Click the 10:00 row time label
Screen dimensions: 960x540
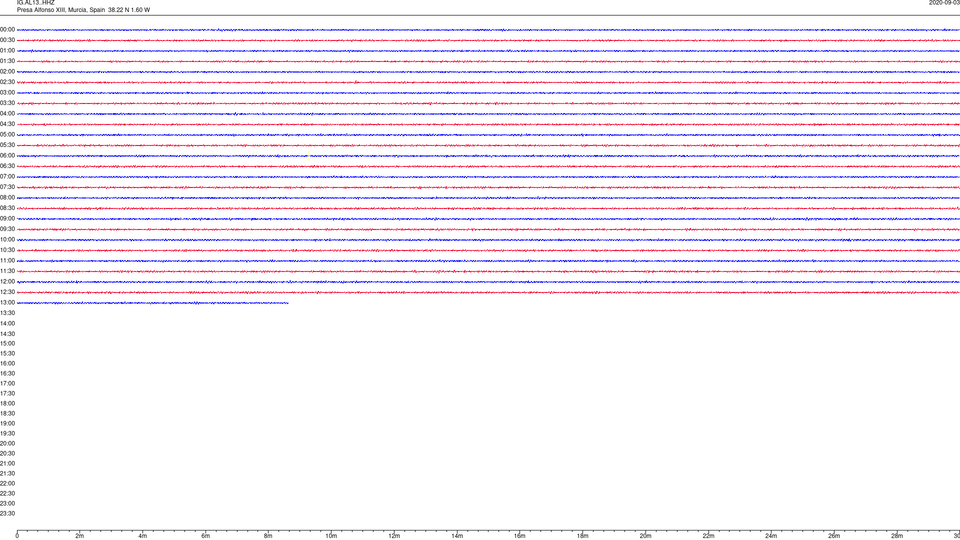pyautogui.click(x=7, y=240)
